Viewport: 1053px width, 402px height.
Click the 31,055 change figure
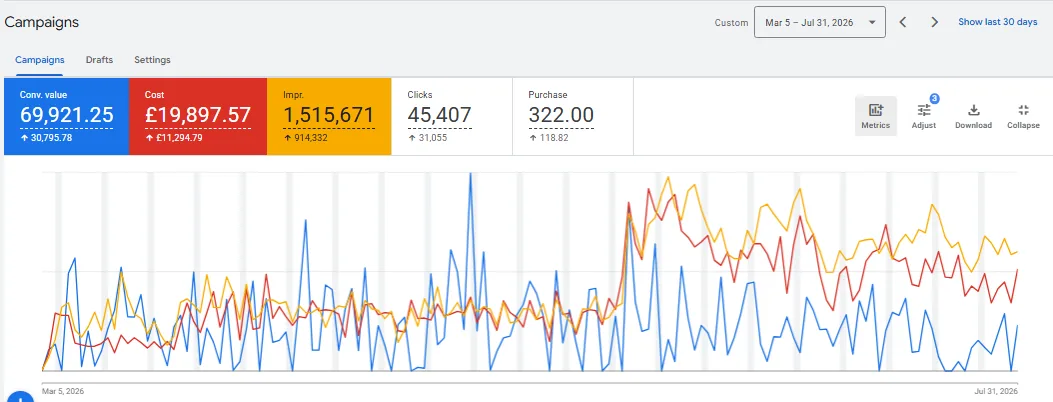tap(431, 138)
